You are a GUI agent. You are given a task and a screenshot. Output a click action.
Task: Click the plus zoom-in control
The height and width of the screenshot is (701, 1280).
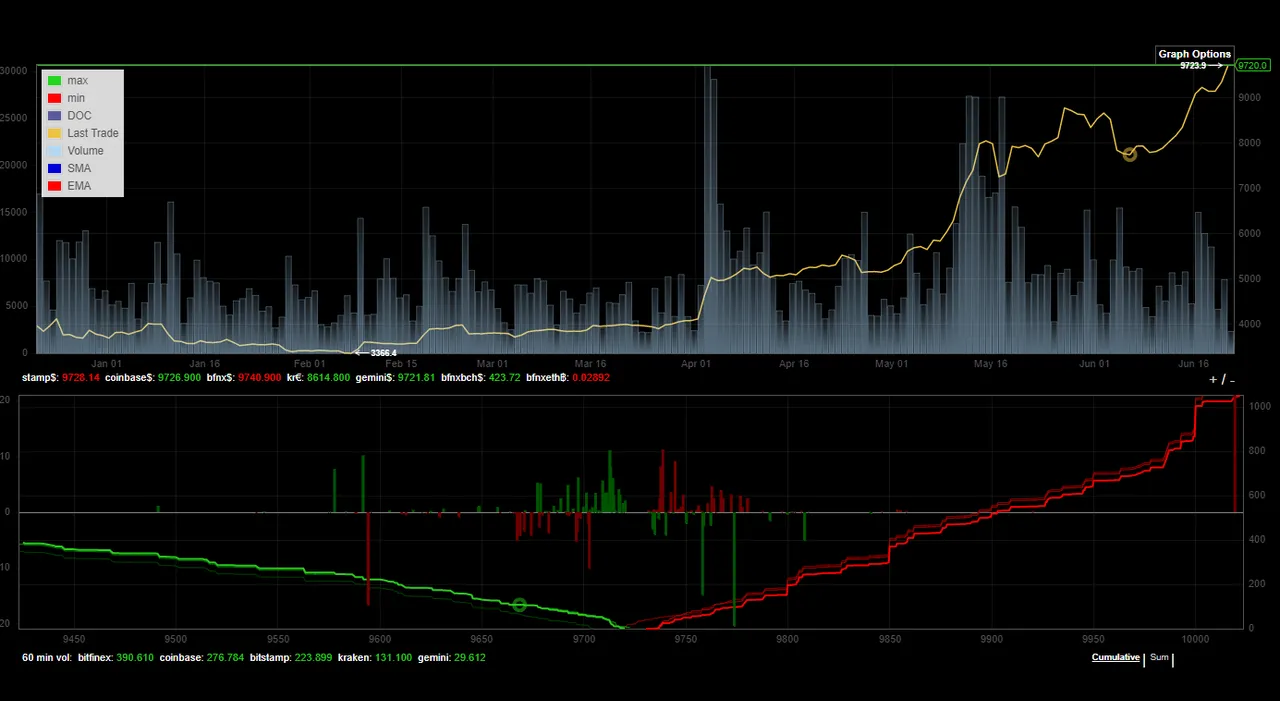(x=1213, y=380)
